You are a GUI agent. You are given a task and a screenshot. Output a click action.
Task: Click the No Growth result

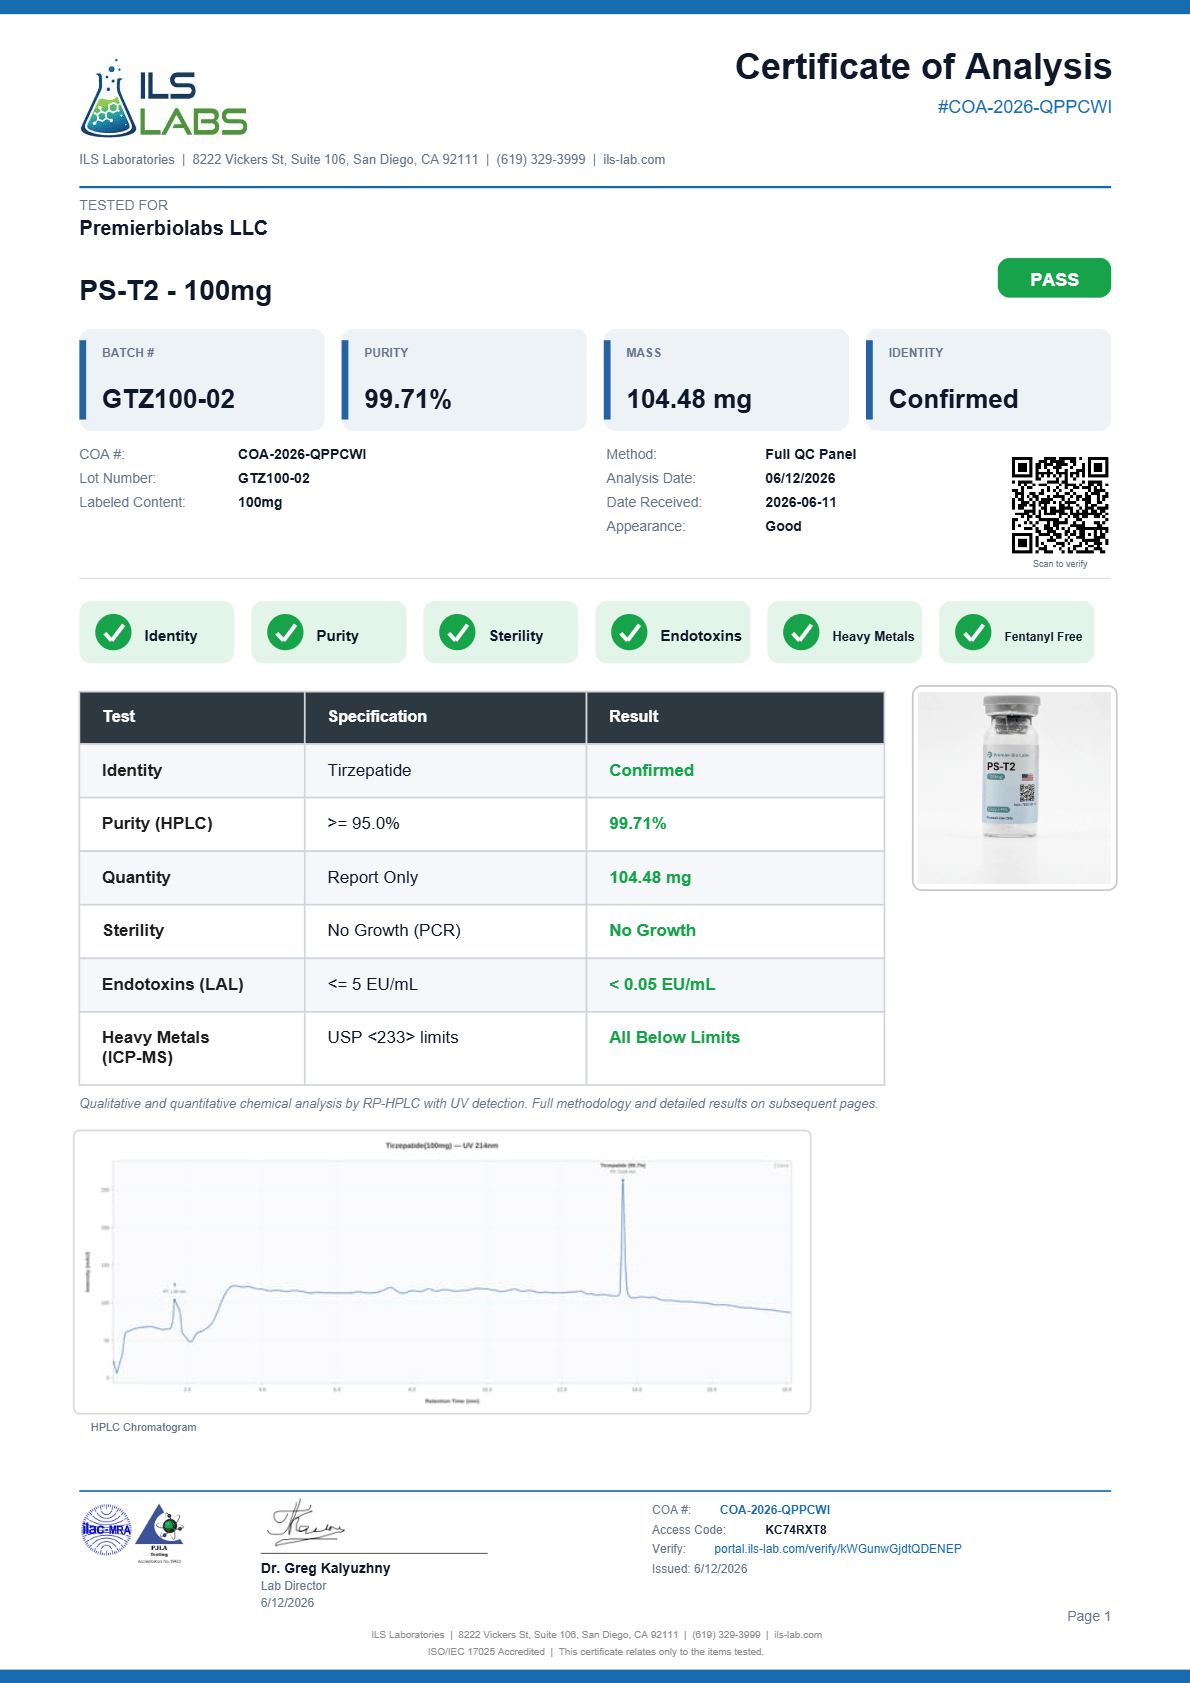coord(653,930)
